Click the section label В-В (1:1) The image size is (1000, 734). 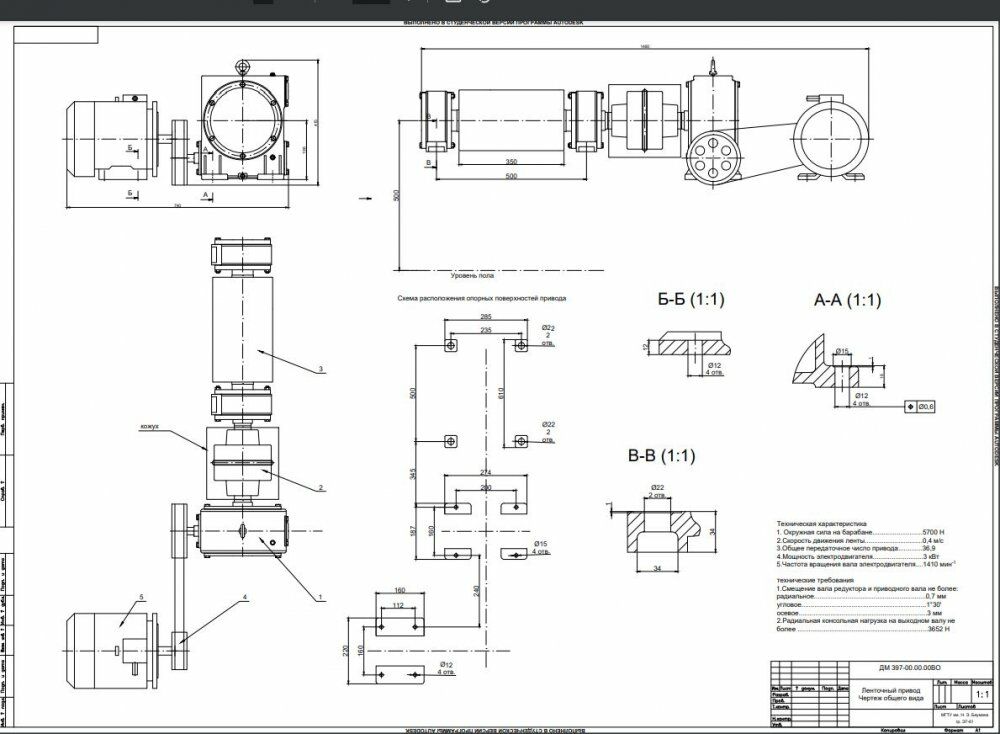(x=661, y=456)
